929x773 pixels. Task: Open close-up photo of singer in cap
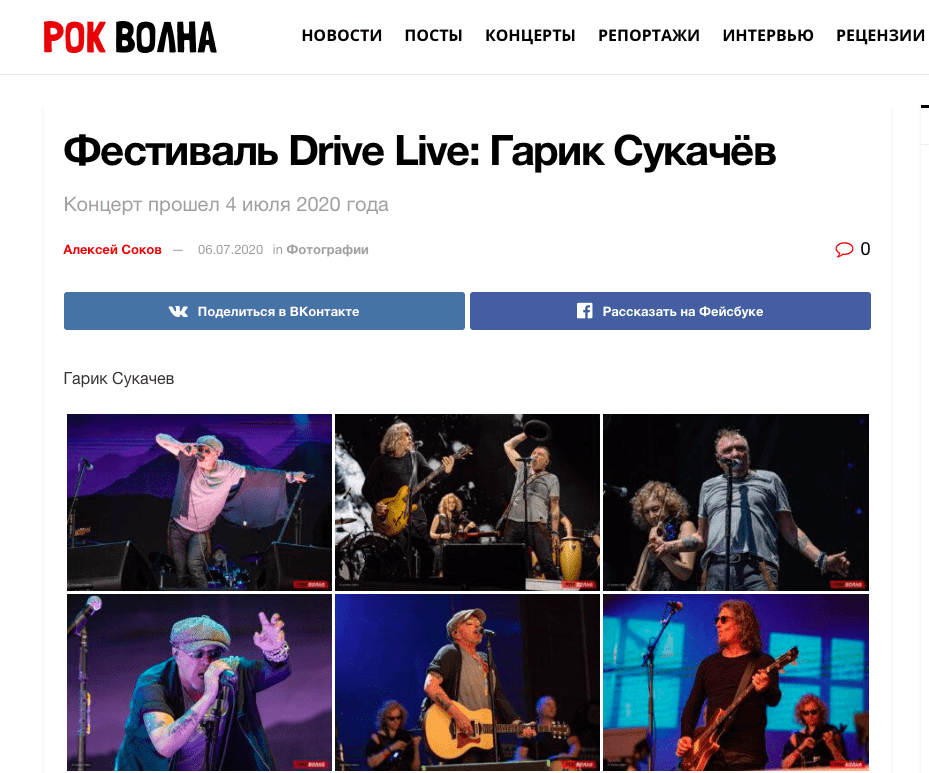tap(199, 682)
